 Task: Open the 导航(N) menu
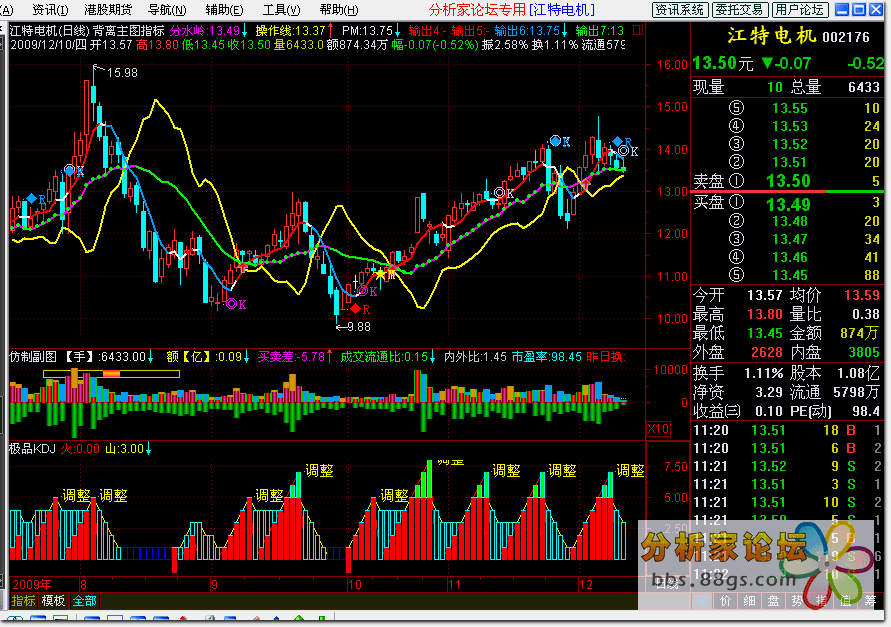pyautogui.click(x=167, y=10)
